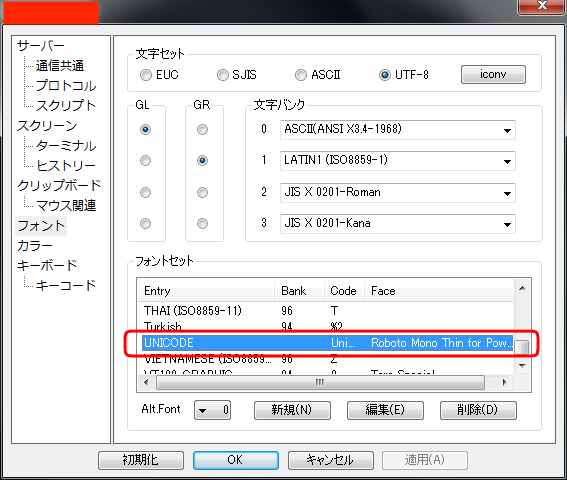Select GL radio for bank 0
This screenshot has height=480, width=567.
pos(145,129)
